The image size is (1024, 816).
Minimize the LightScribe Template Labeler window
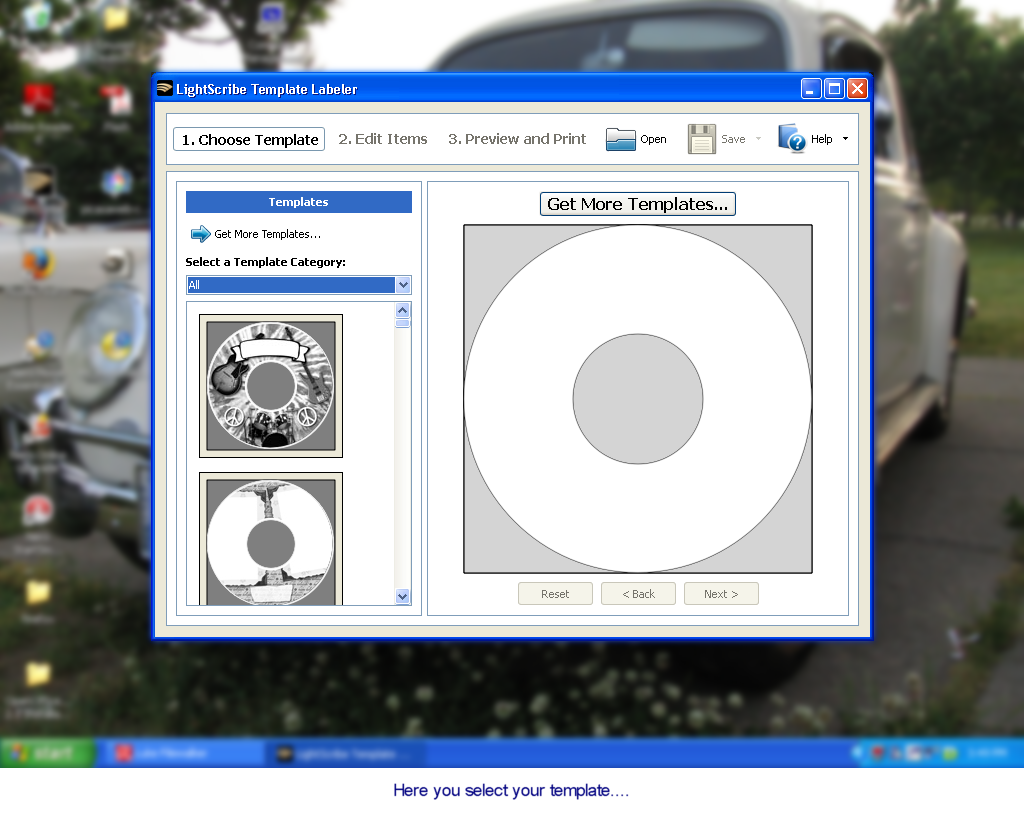(x=810, y=89)
